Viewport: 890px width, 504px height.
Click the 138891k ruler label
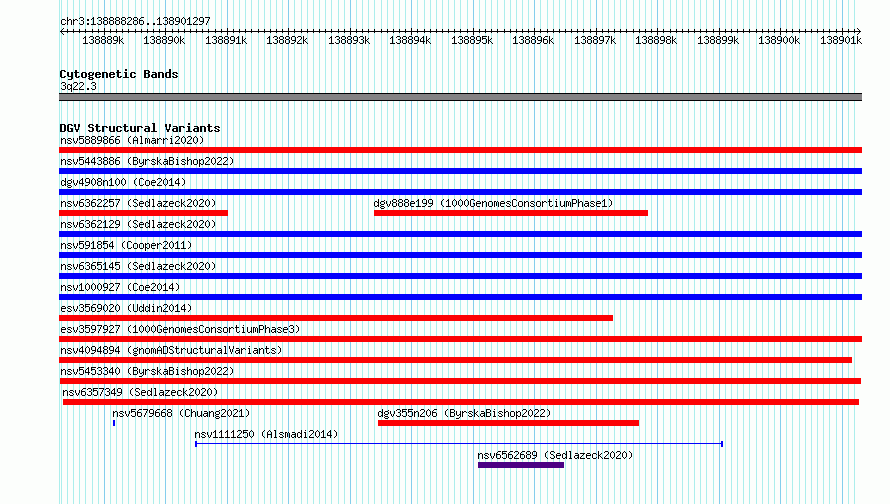point(226,40)
